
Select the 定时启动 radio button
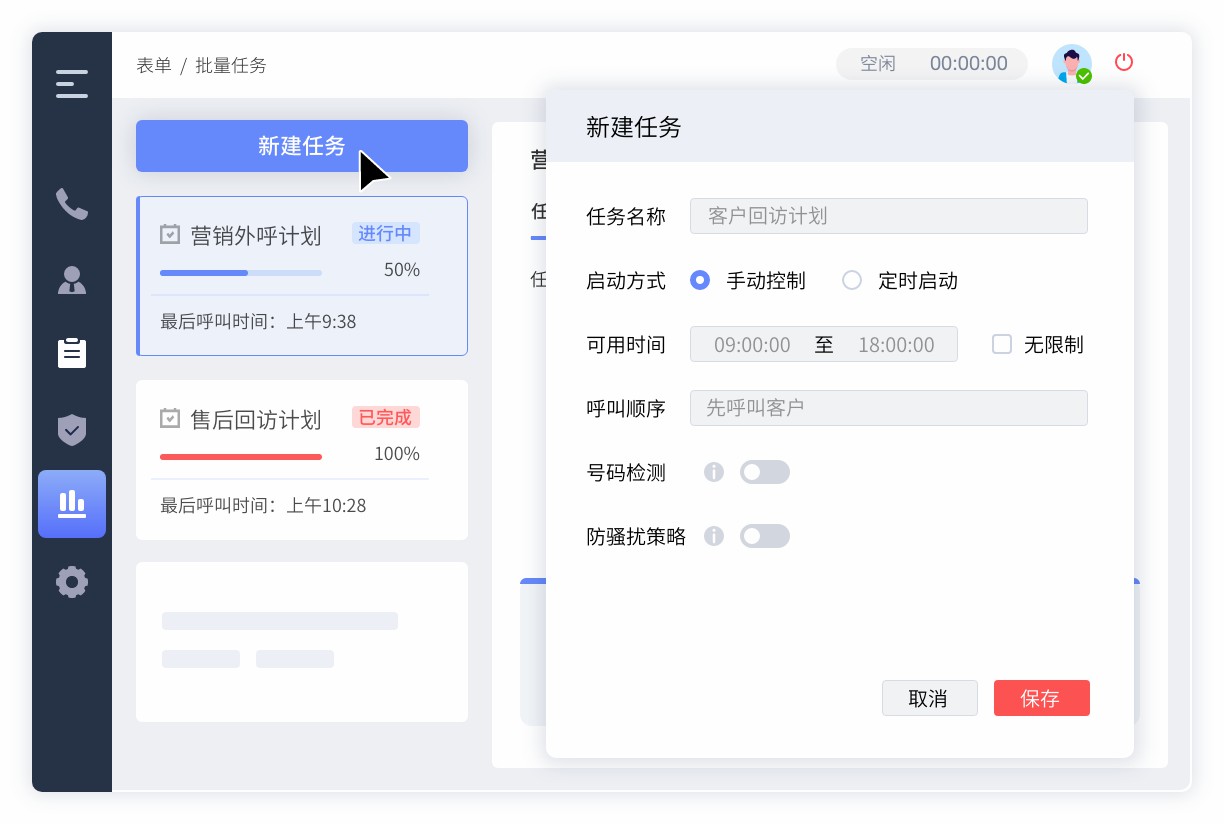pos(852,281)
